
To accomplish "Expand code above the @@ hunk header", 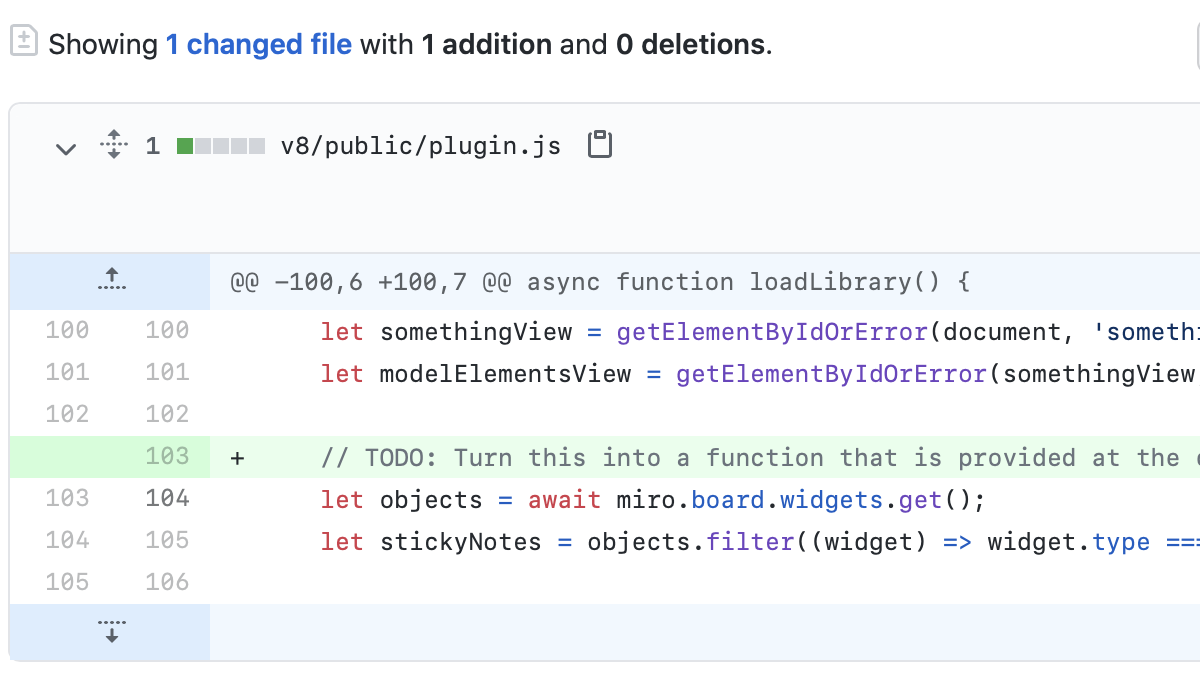I will pyautogui.click(x=110, y=280).
